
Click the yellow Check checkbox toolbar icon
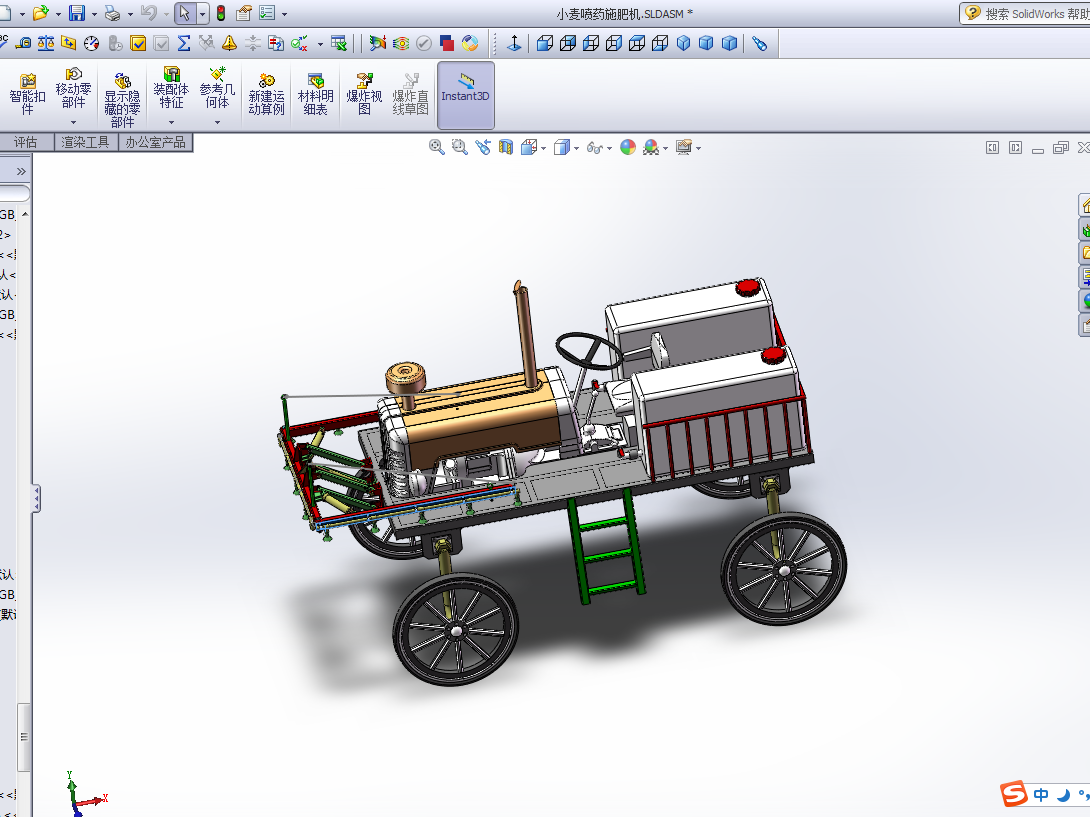(x=138, y=44)
